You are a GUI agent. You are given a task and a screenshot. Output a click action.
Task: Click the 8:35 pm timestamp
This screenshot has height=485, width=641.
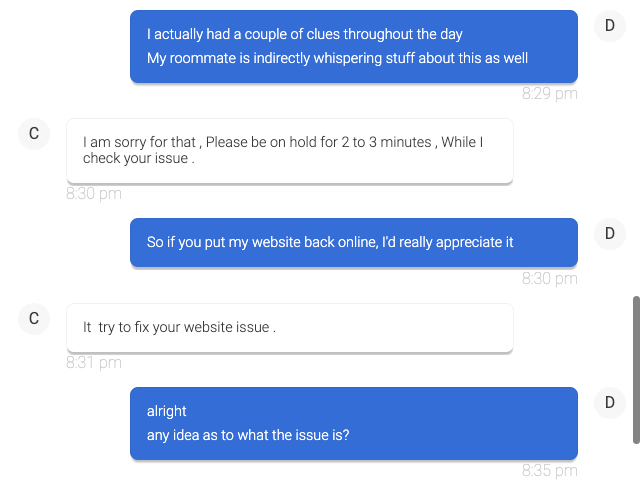549,470
